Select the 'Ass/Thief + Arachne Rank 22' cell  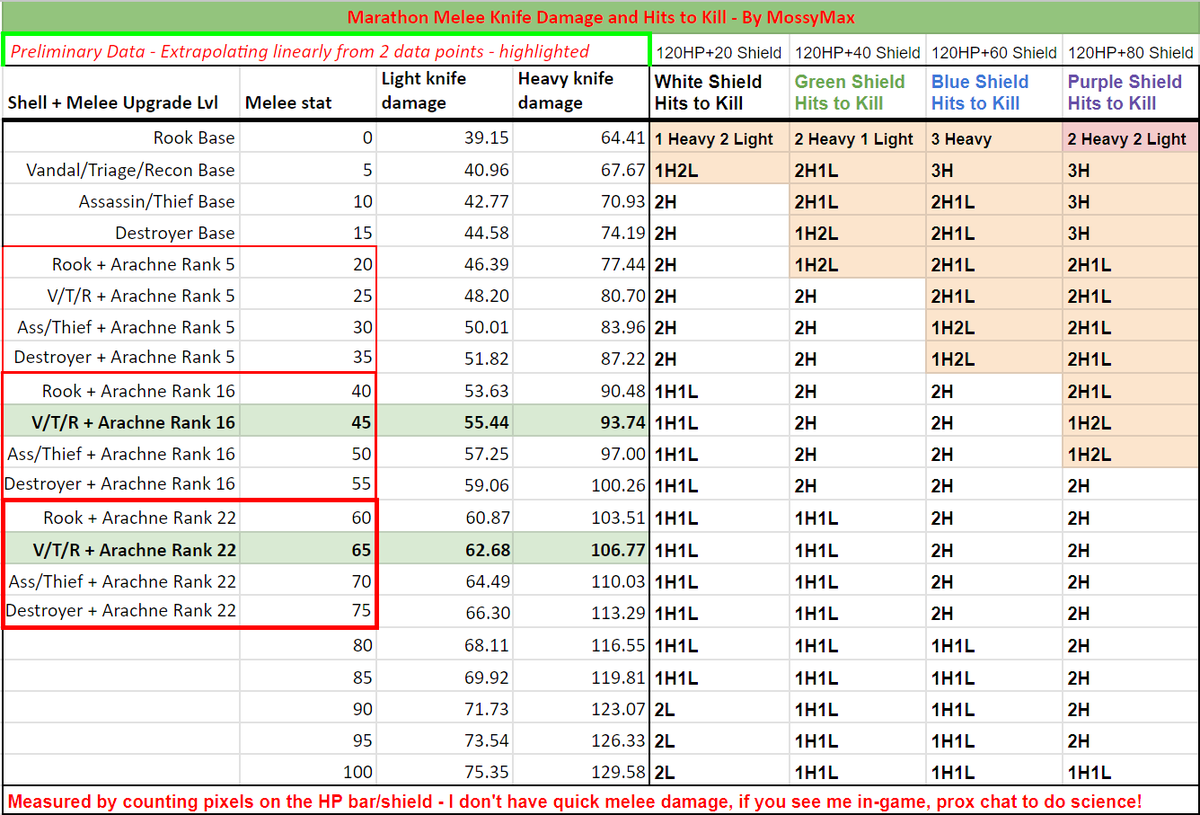(121, 581)
